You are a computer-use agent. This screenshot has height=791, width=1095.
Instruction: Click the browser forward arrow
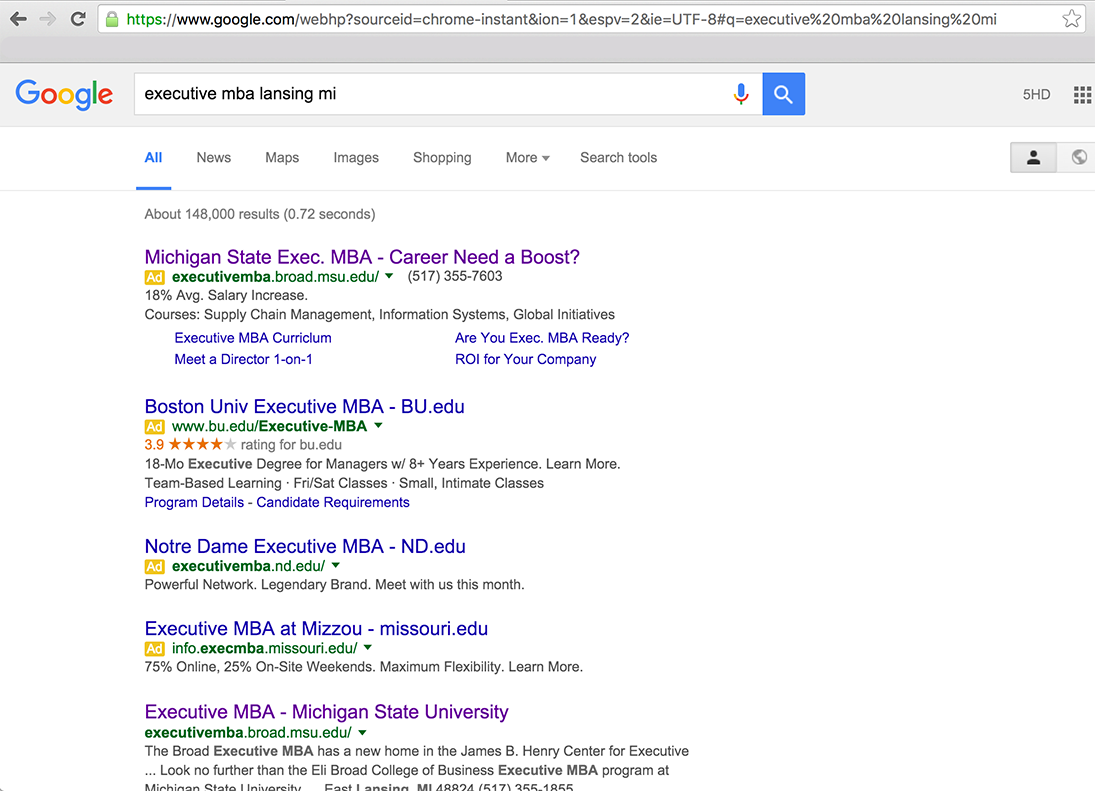[47, 19]
